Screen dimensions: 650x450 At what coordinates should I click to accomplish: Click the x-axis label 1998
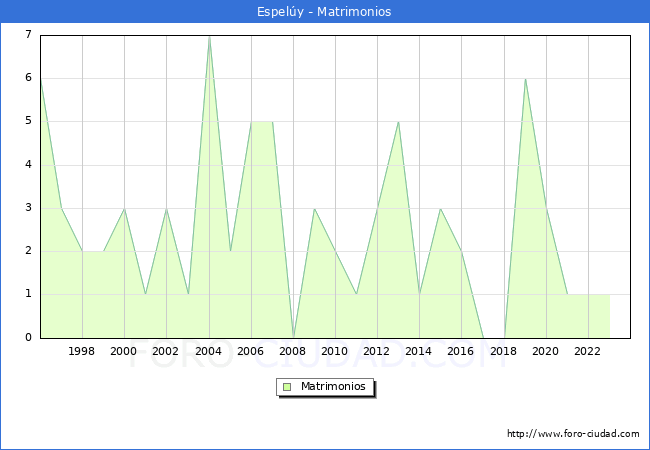[81, 351]
